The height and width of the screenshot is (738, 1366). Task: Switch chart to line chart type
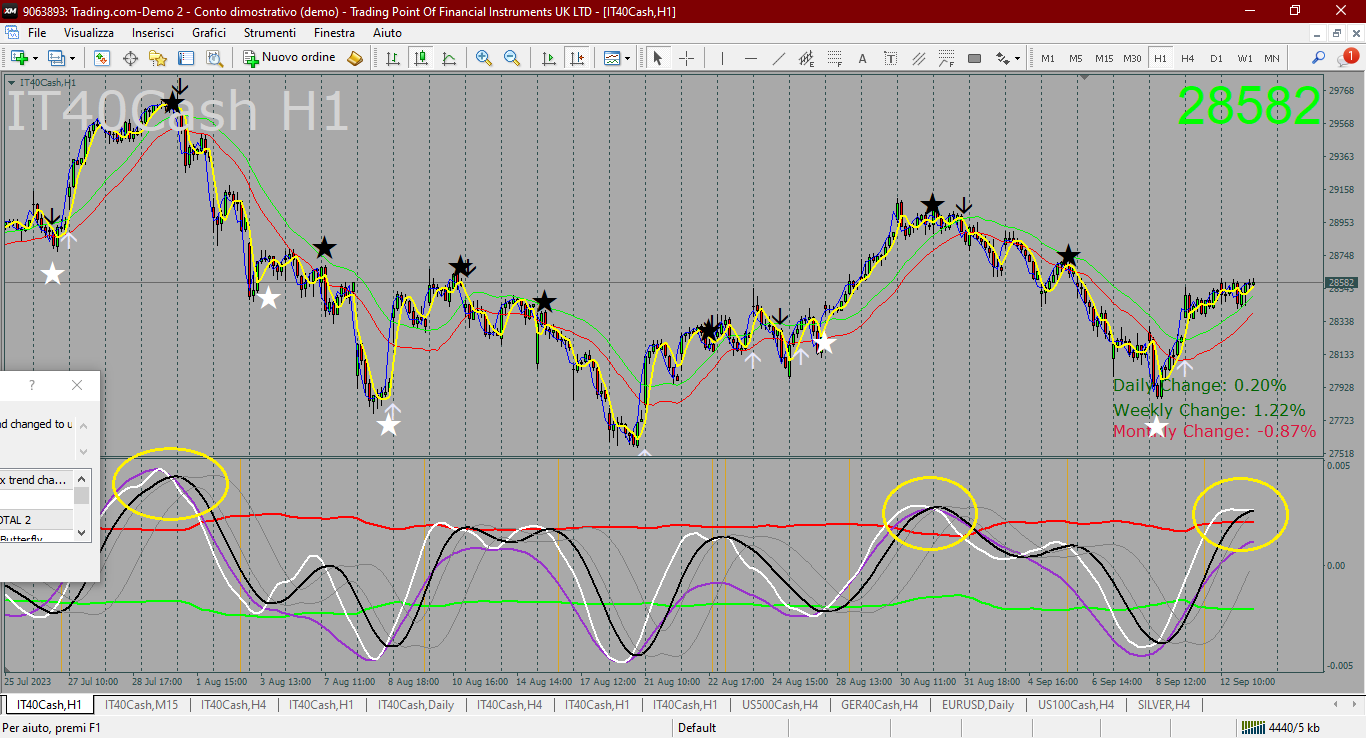pos(449,58)
